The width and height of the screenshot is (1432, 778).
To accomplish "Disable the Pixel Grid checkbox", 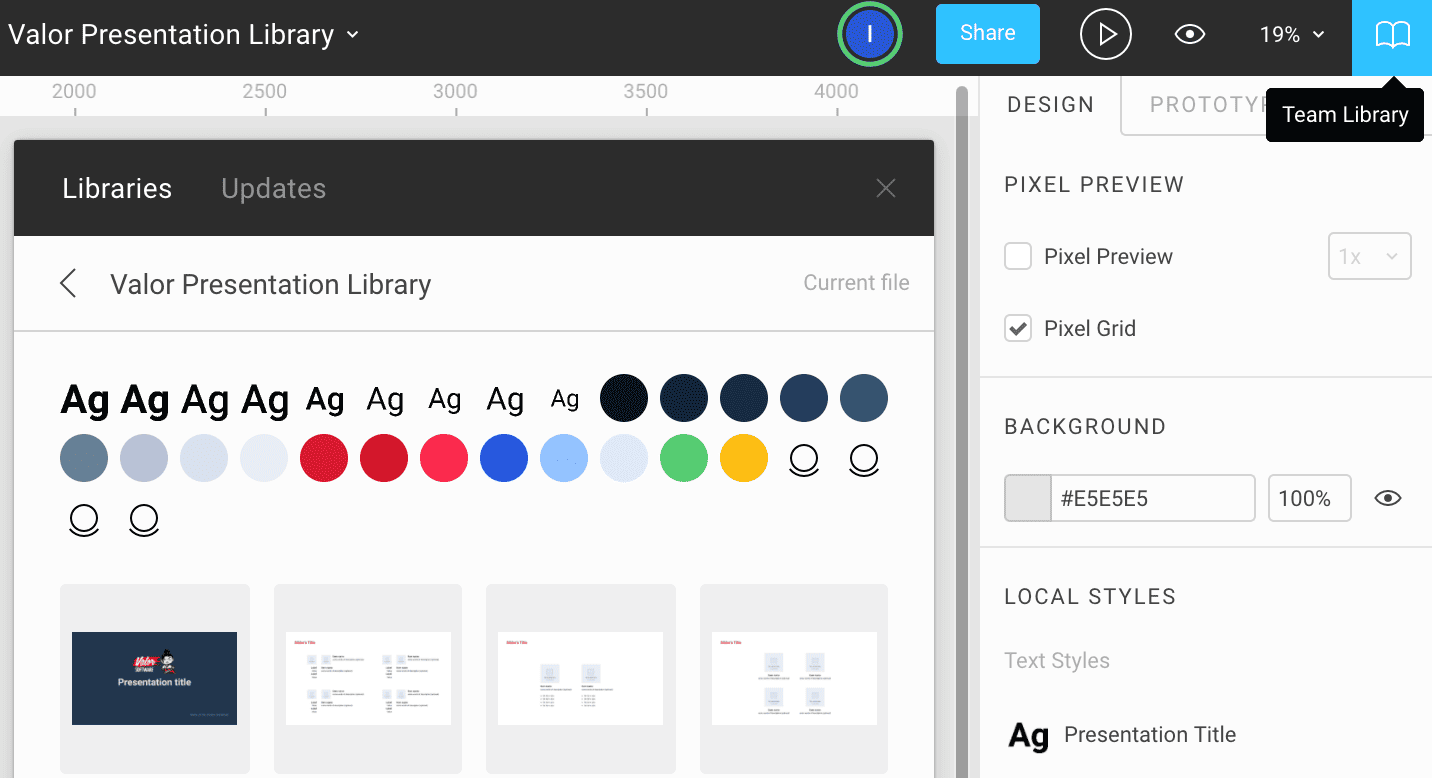I will click(x=1017, y=327).
